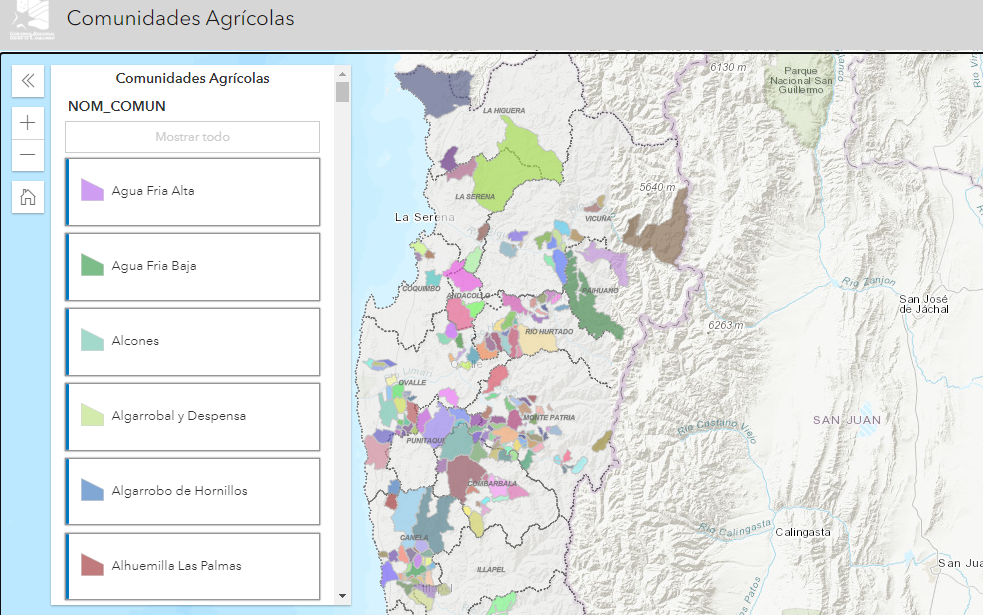Collapse the legend panel with double-chevron button

pos(28,81)
